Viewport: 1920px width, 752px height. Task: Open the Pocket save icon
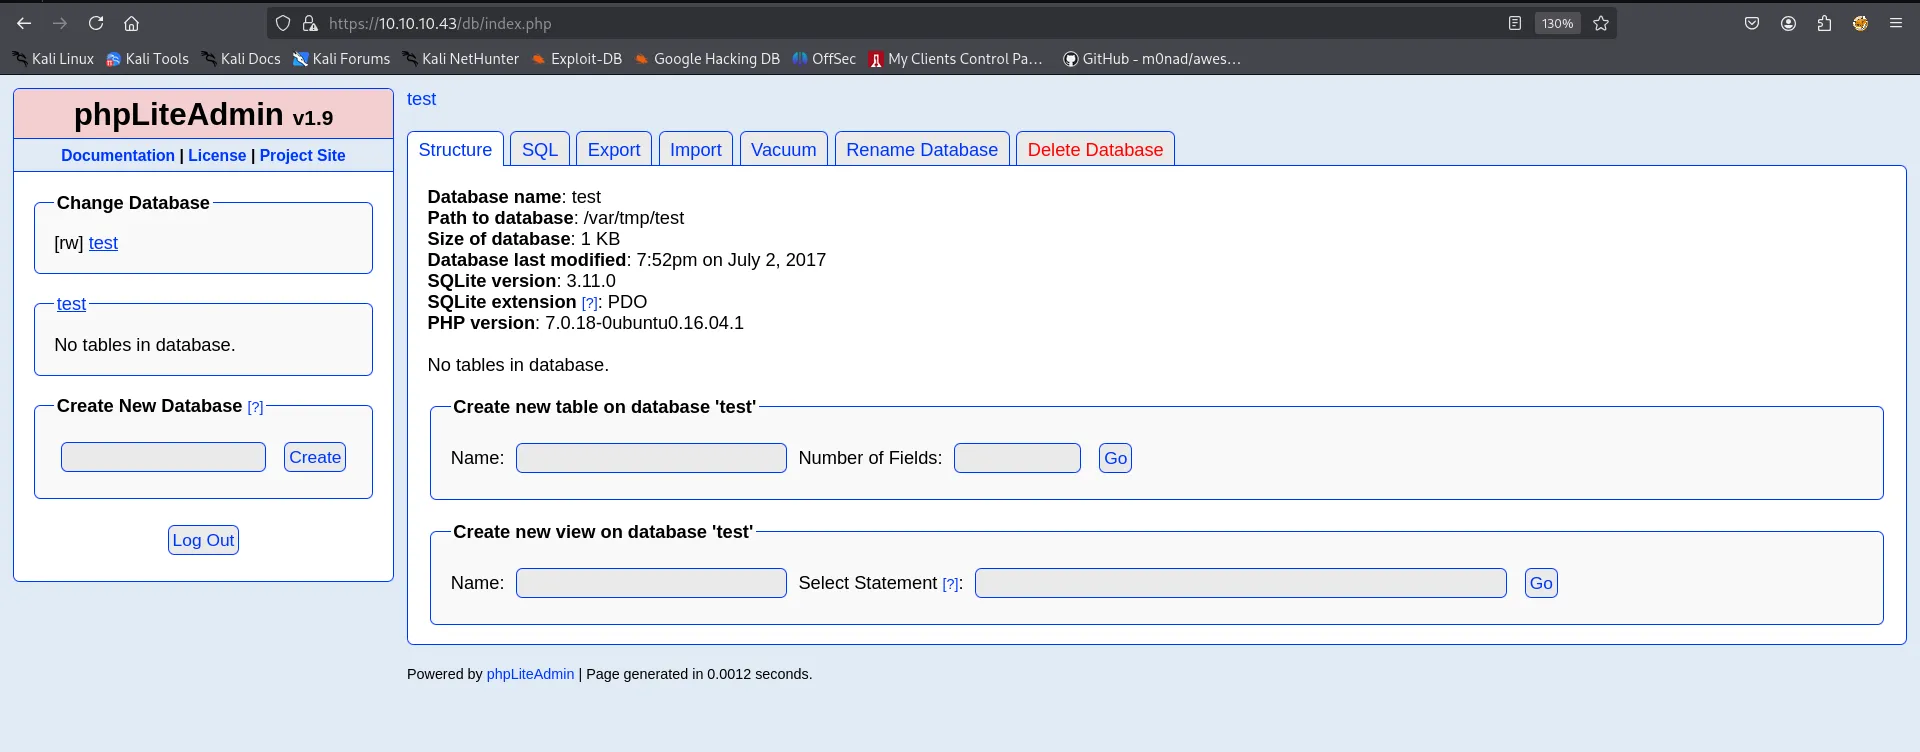[1752, 23]
